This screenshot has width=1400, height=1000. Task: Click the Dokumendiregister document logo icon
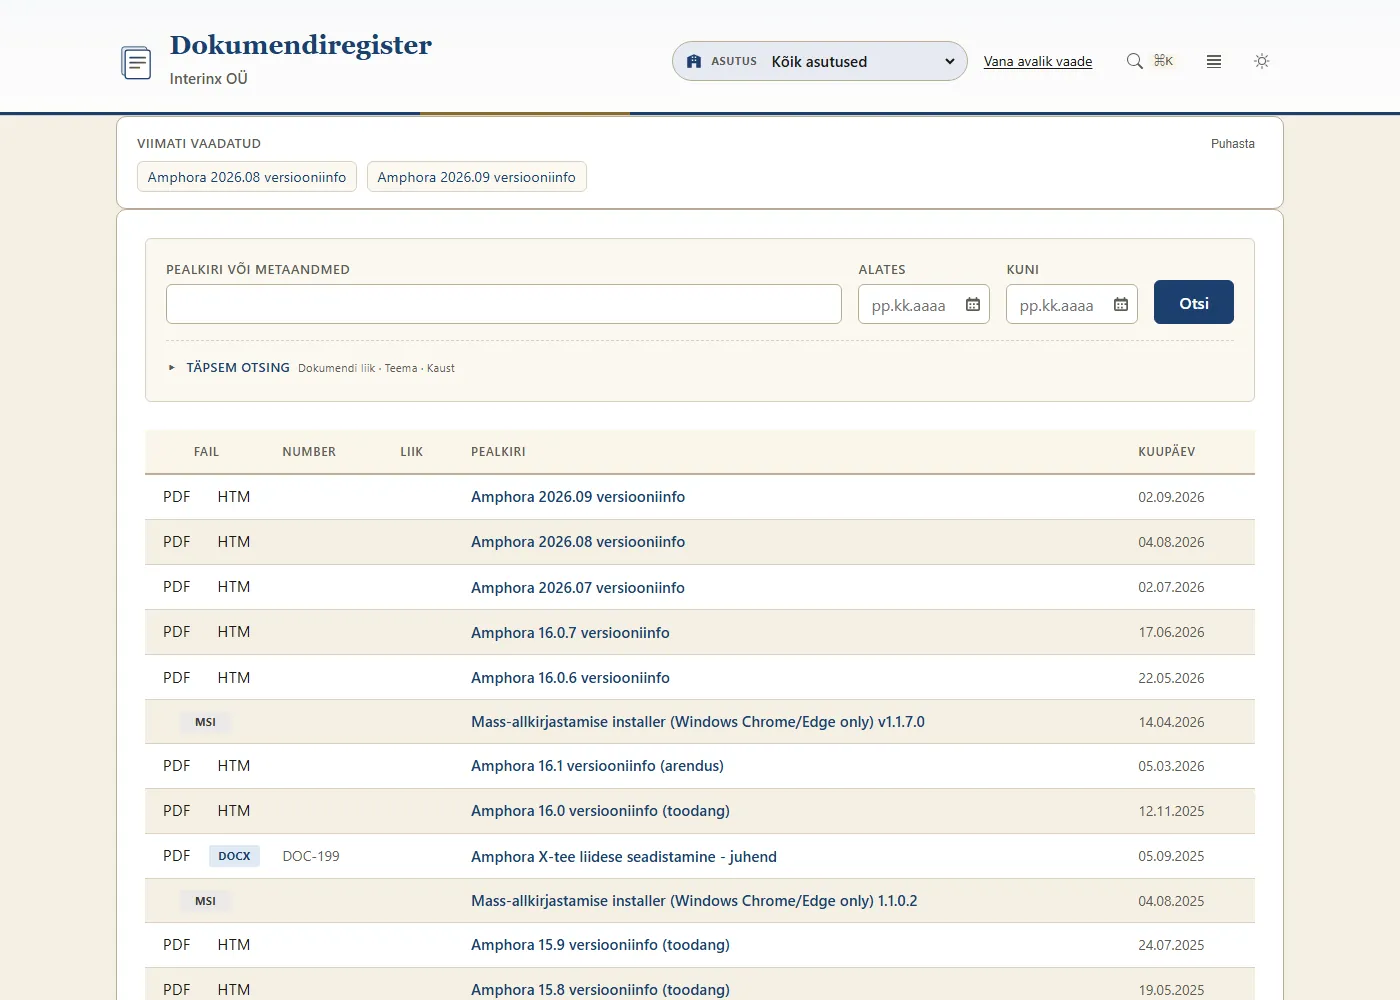click(136, 62)
